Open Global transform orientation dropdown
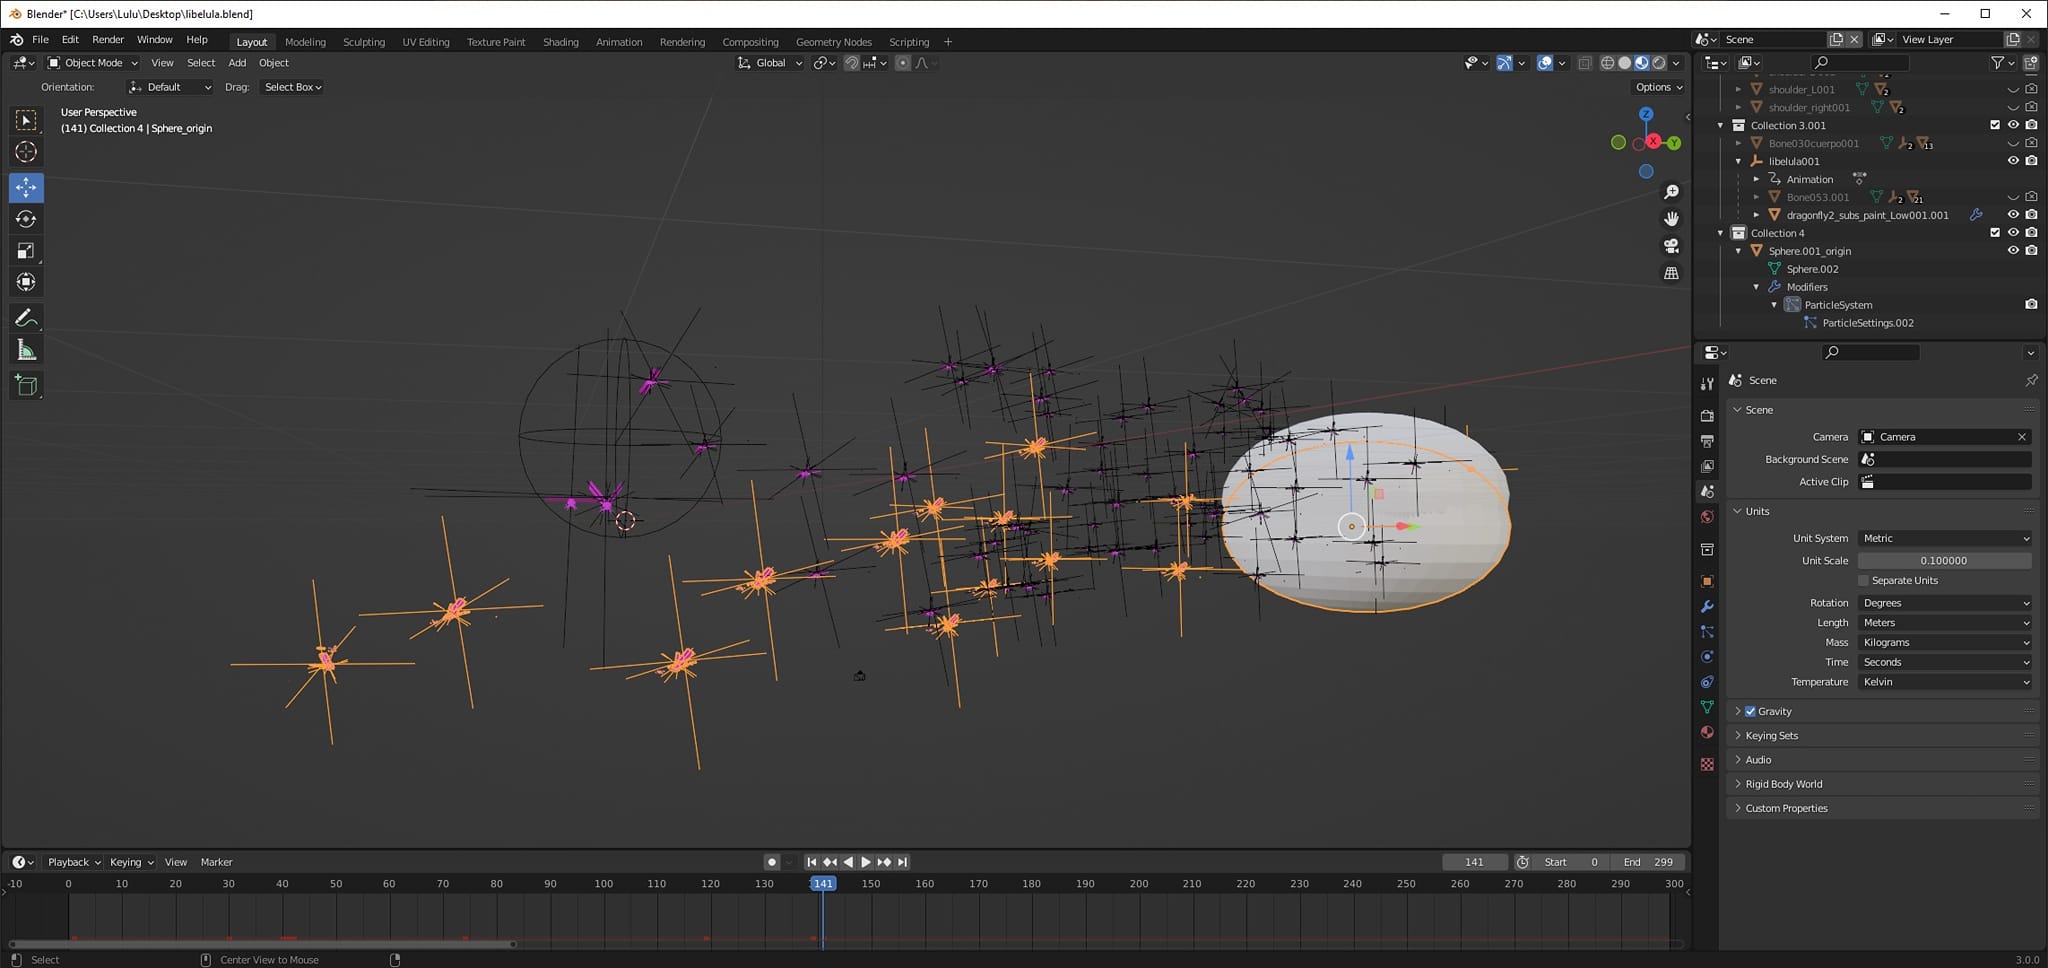2048x968 pixels. (769, 63)
